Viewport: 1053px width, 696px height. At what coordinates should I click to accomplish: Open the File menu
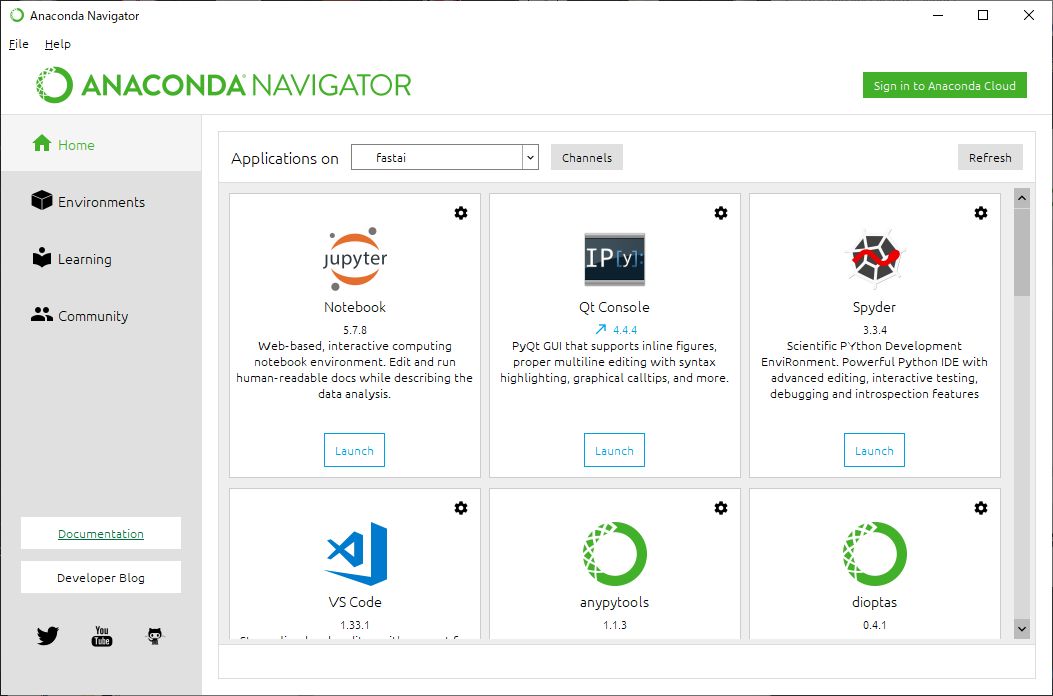18,44
